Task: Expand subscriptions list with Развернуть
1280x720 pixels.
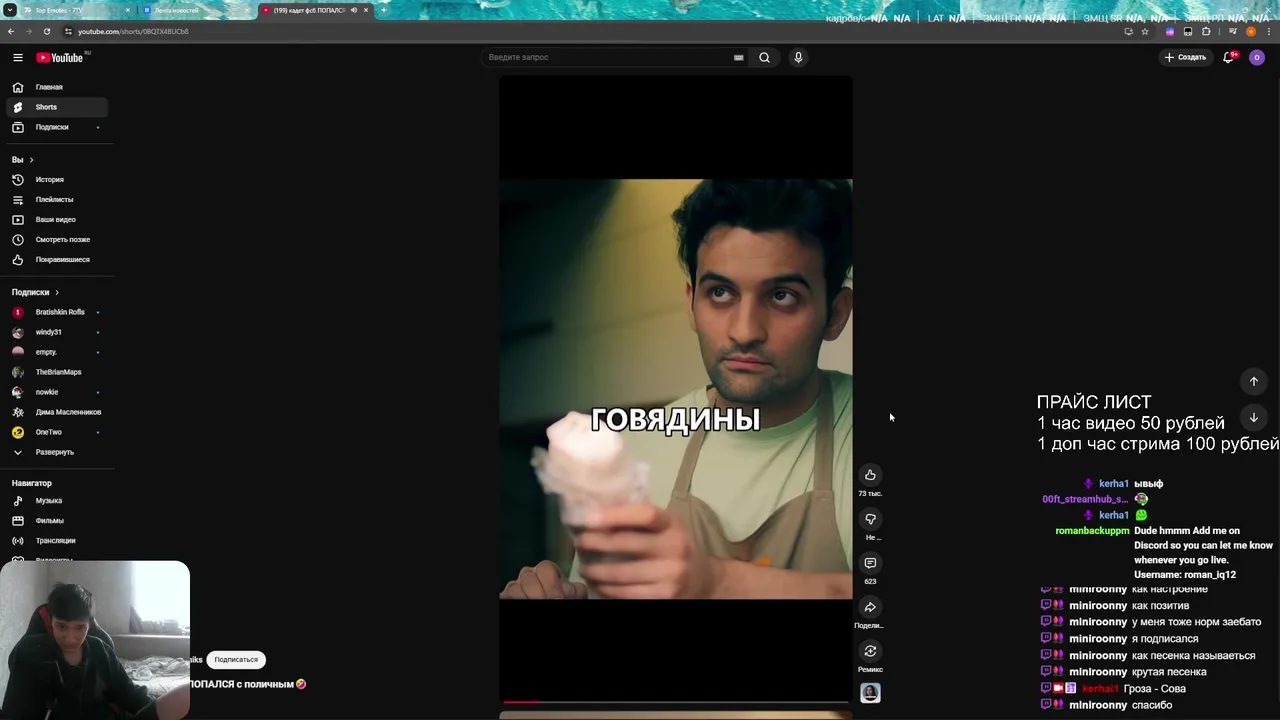Action: pyautogui.click(x=58, y=452)
